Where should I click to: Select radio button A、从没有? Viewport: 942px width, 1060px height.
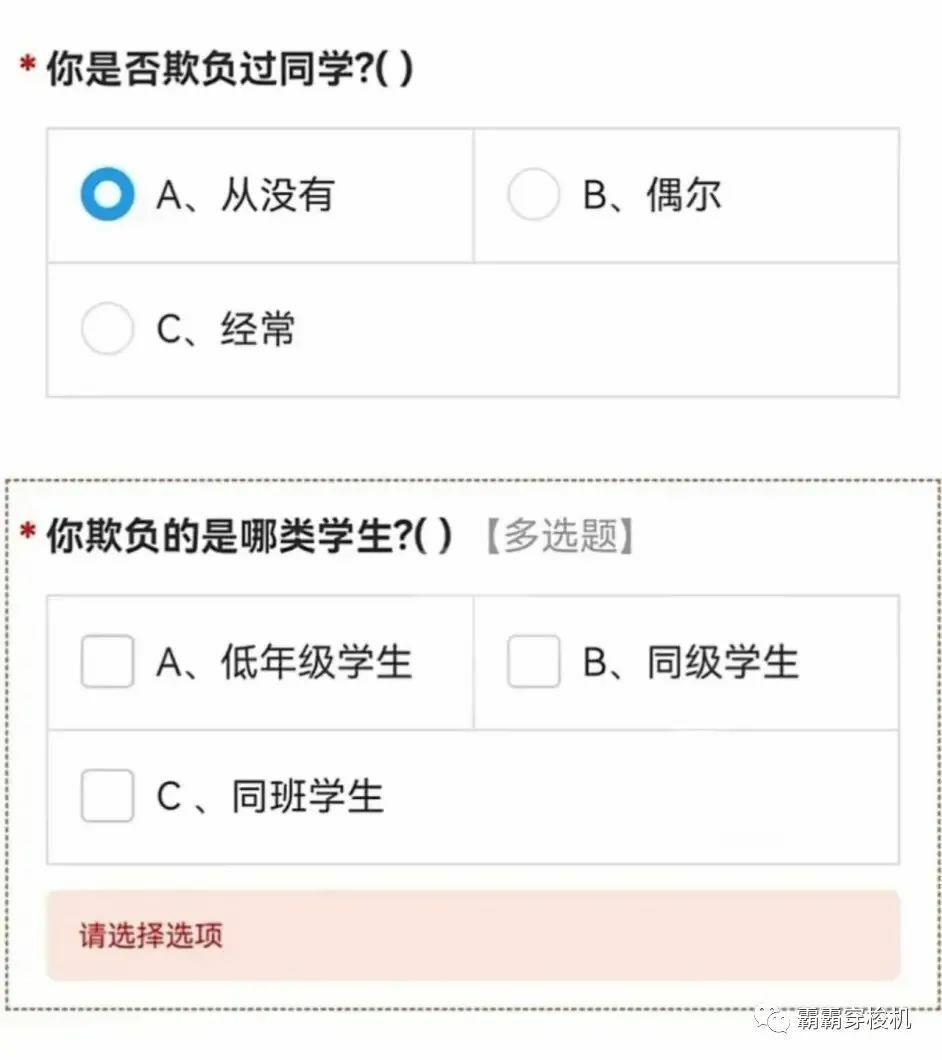106,194
